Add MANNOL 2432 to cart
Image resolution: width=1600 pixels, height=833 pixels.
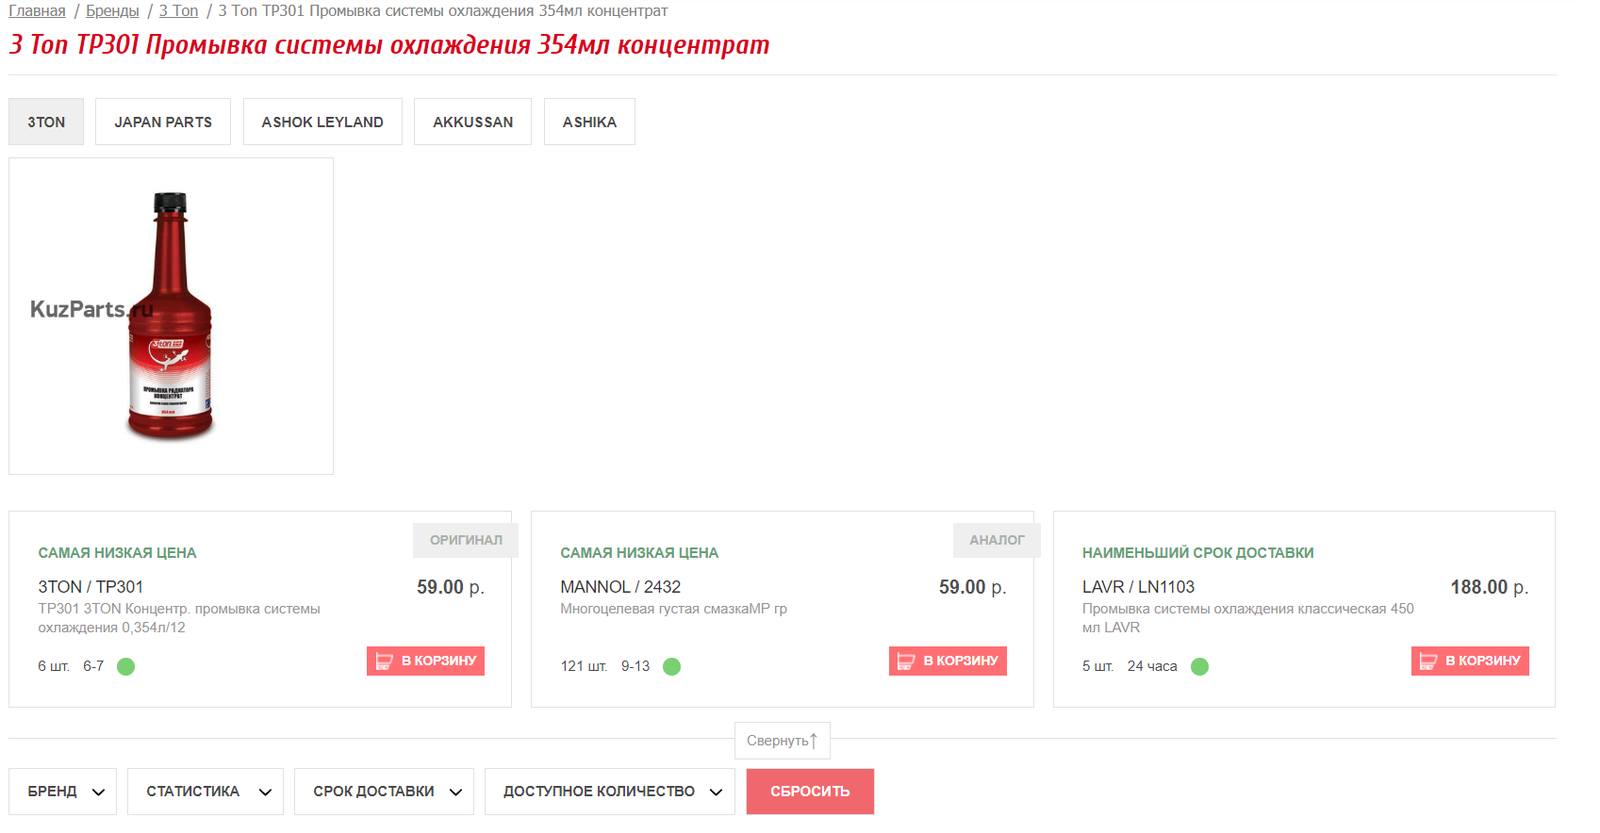(948, 661)
